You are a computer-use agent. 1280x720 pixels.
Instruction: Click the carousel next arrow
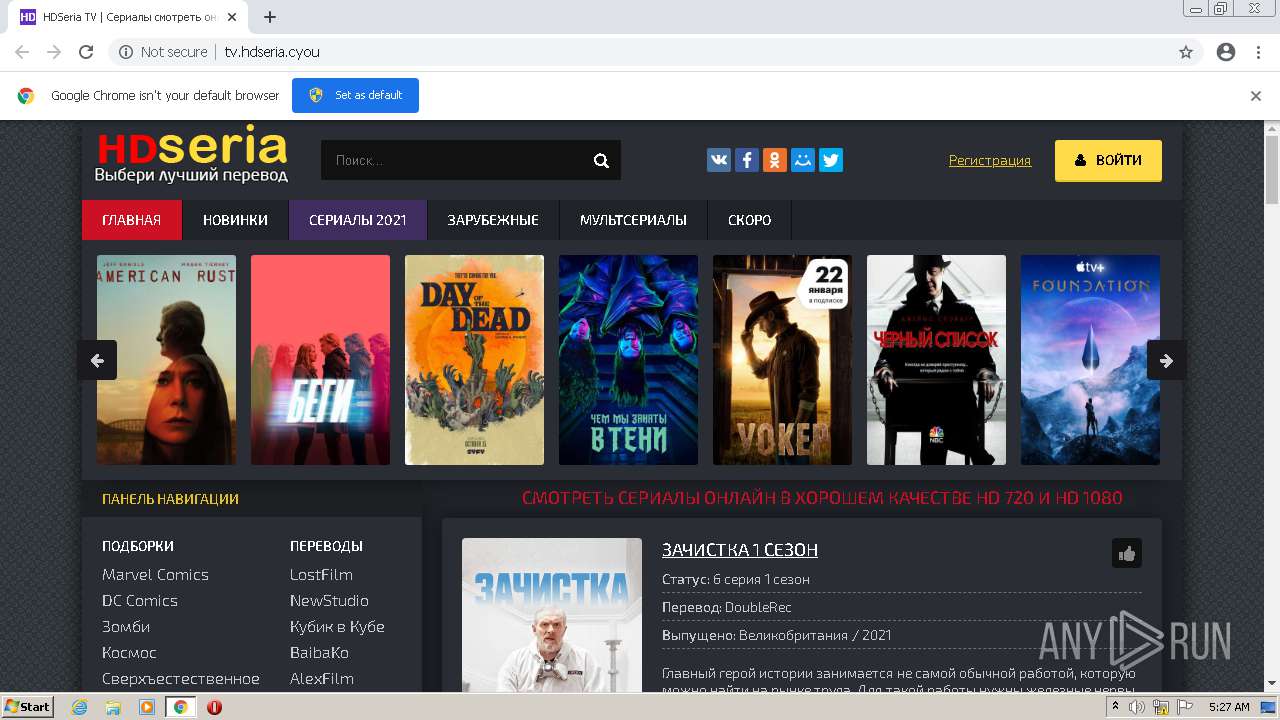[x=1166, y=360]
